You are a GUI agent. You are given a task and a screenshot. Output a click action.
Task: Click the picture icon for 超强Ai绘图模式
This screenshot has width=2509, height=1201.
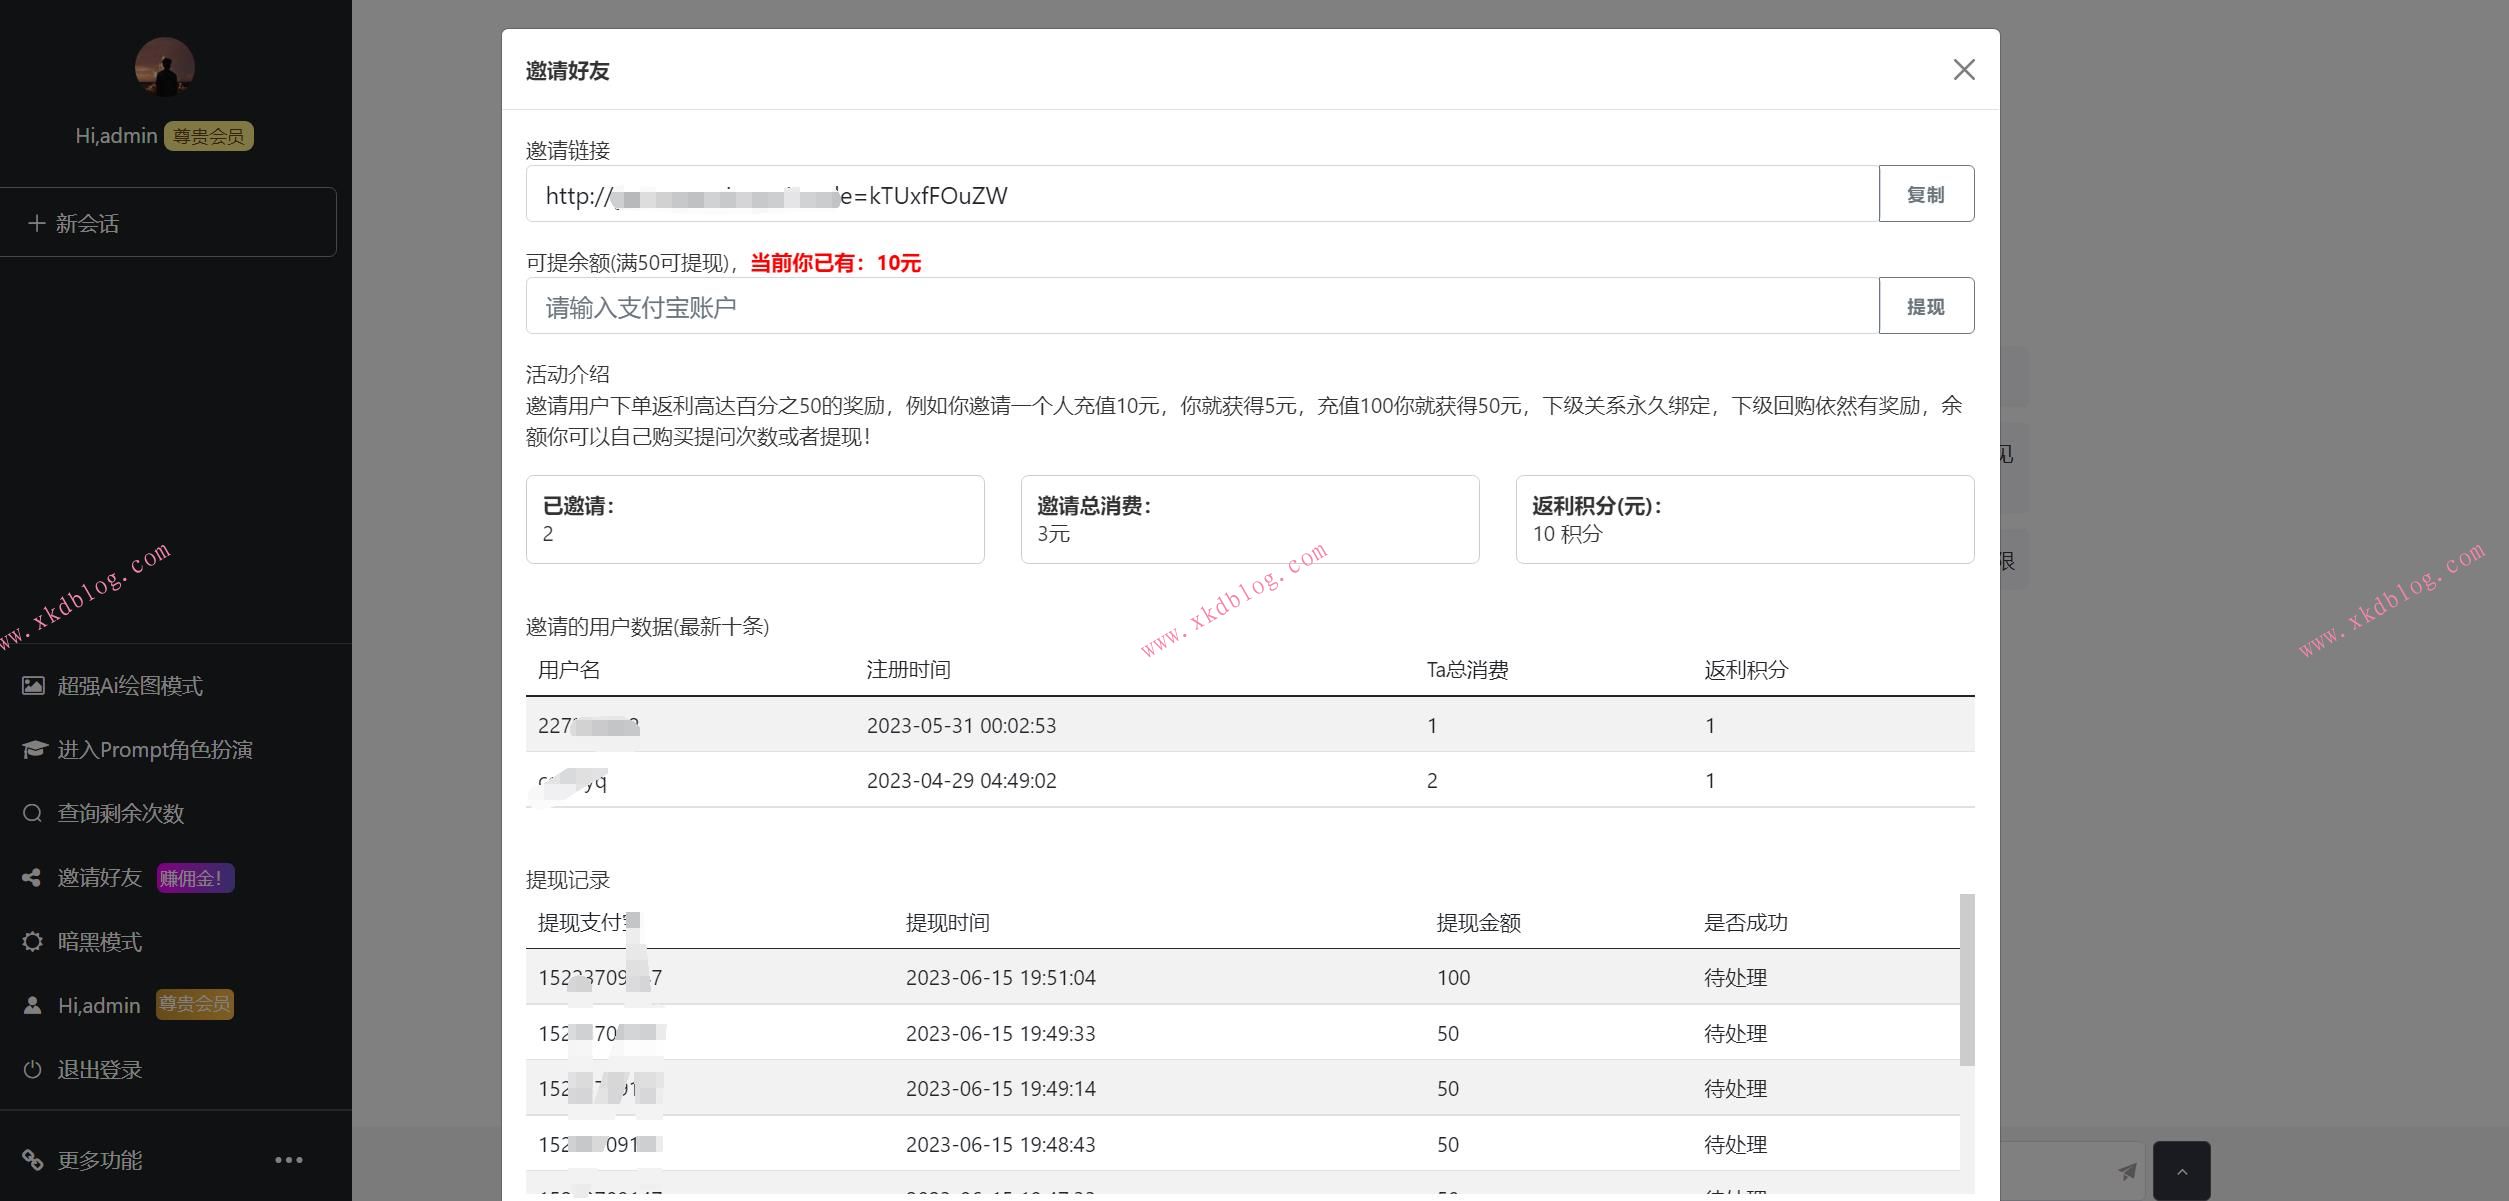click(x=33, y=685)
